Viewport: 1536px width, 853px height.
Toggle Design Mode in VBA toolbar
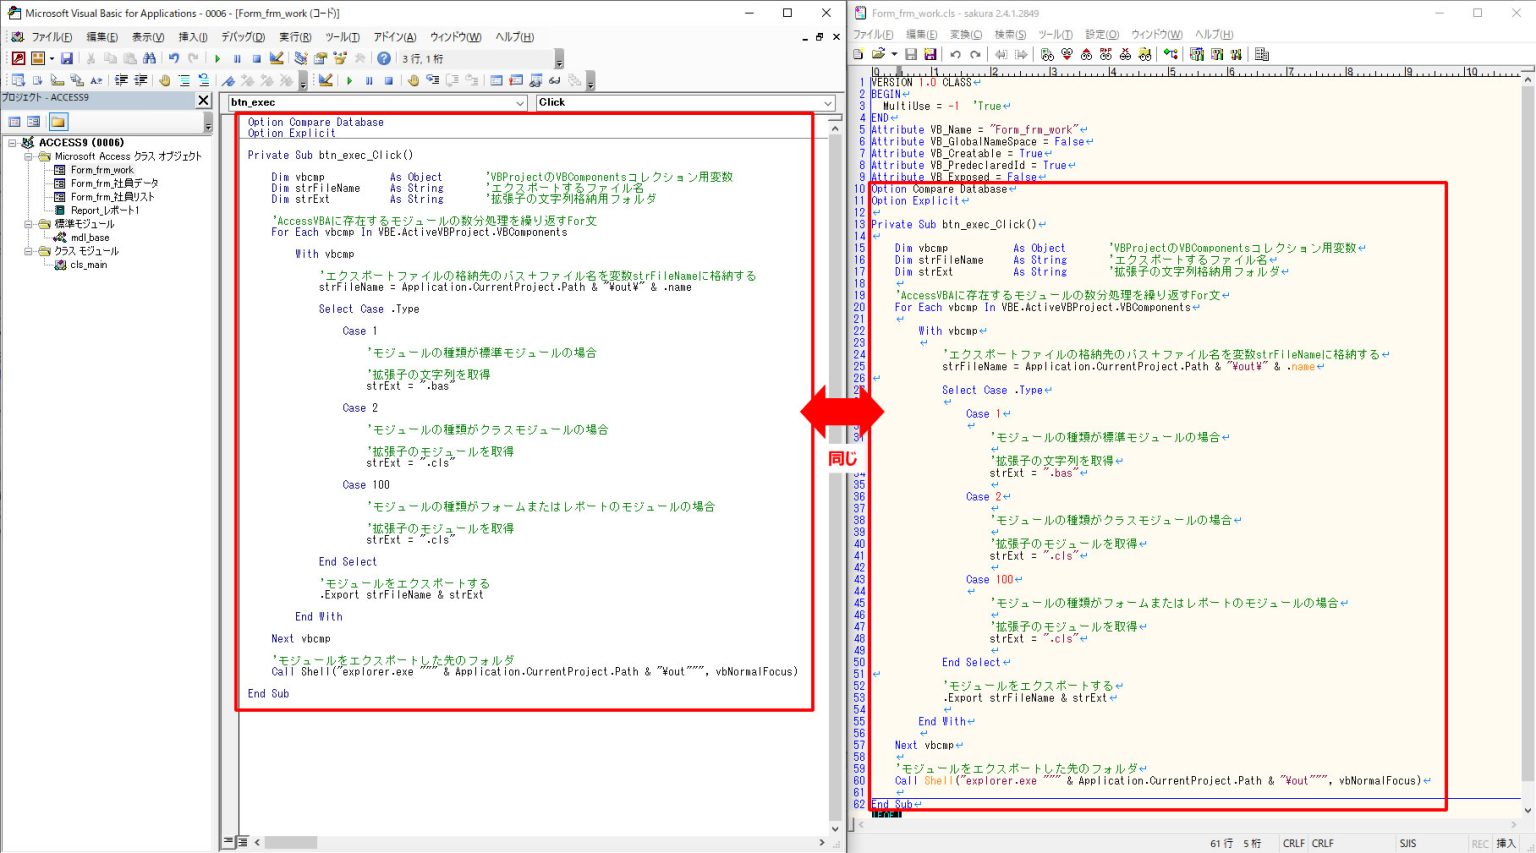277,59
